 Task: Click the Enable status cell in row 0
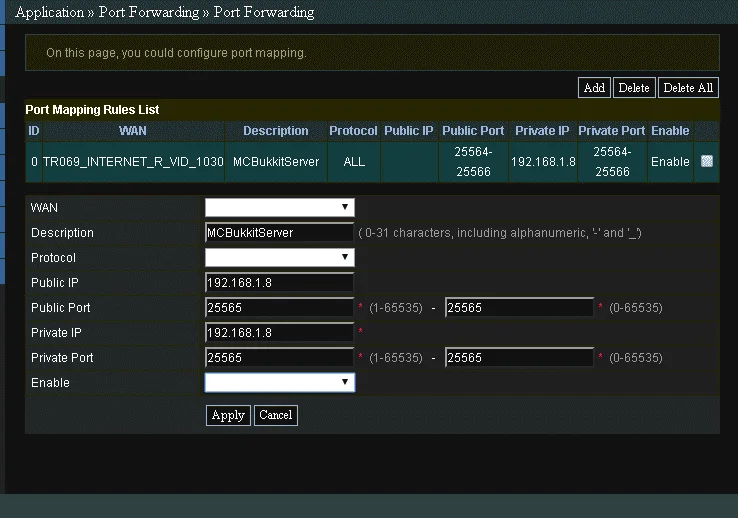(670, 162)
